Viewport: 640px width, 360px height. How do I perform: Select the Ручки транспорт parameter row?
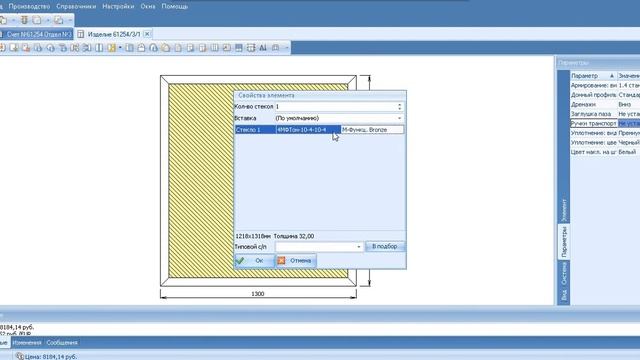point(605,123)
